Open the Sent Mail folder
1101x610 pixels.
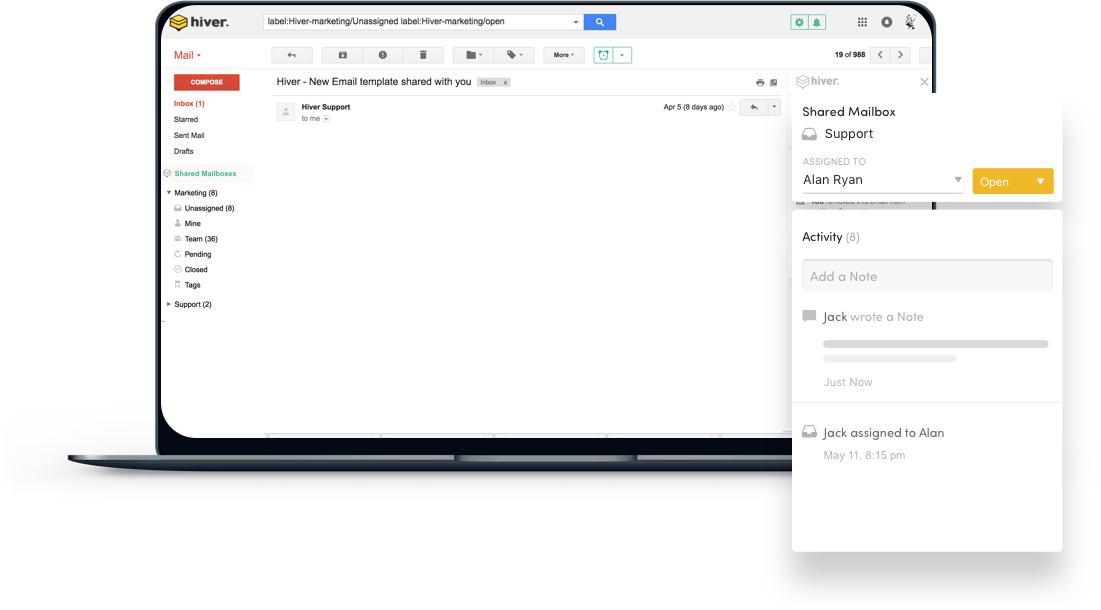(x=189, y=135)
